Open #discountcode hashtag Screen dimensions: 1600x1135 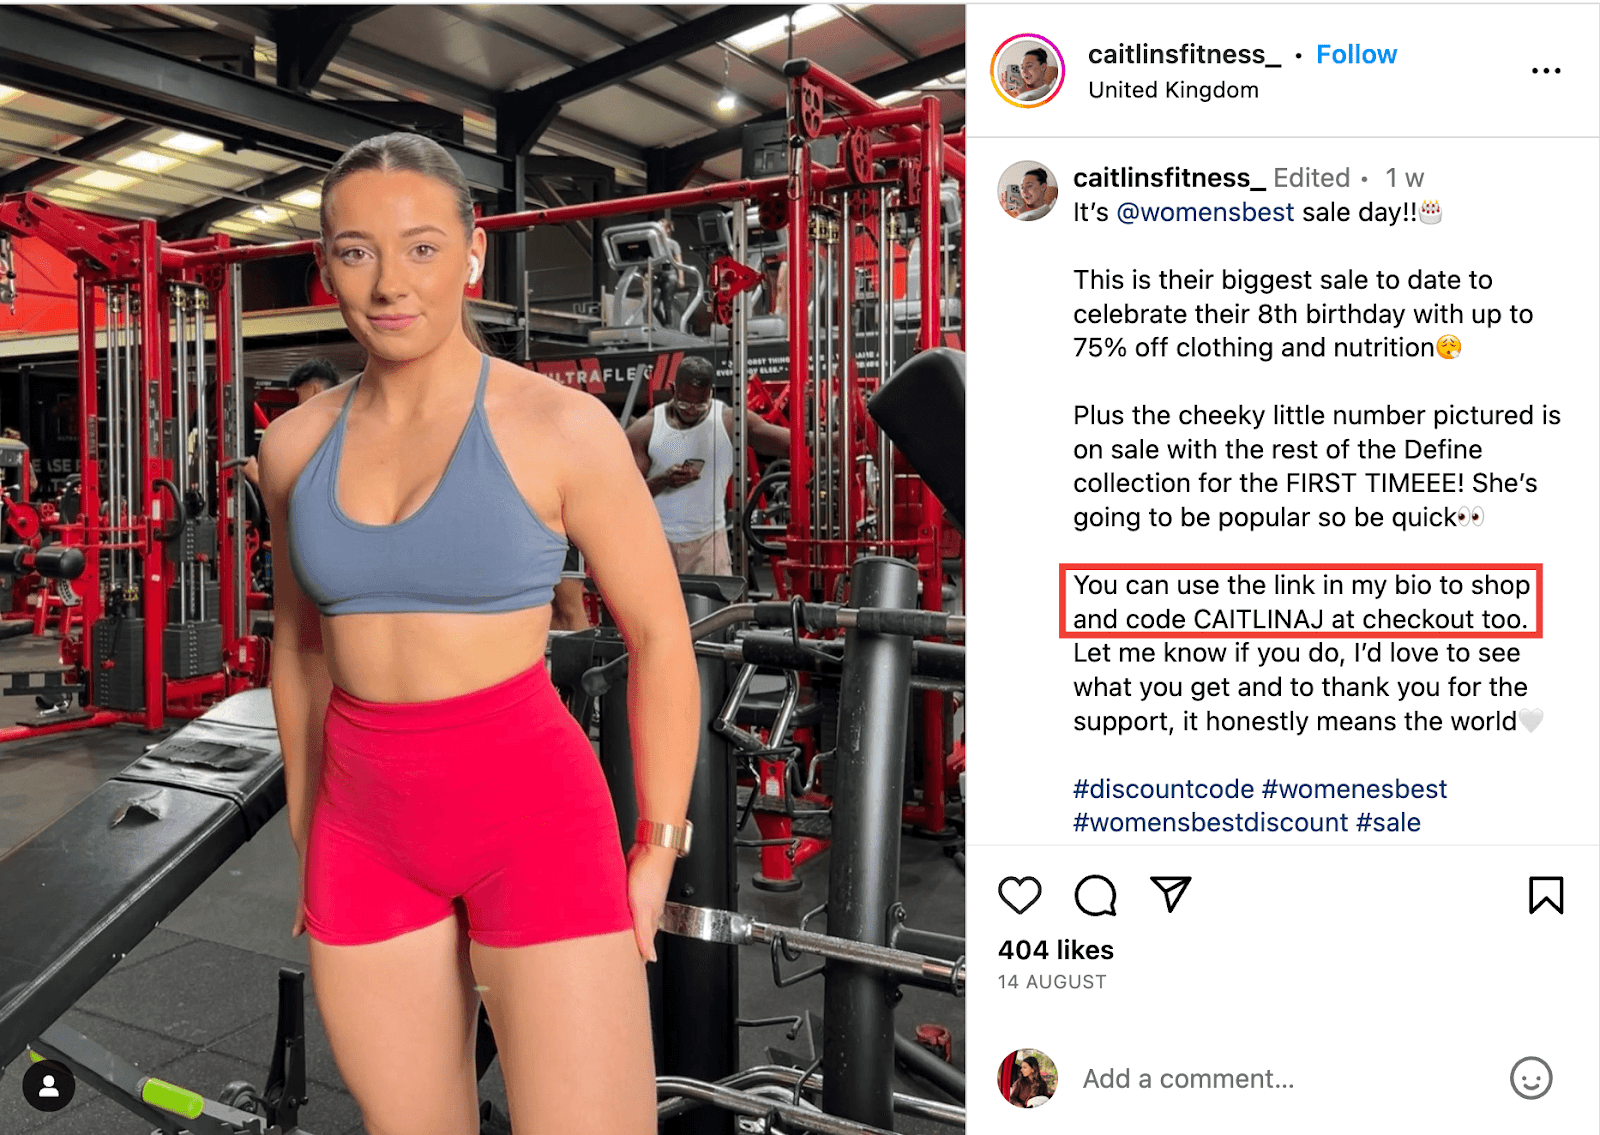[1163, 789]
